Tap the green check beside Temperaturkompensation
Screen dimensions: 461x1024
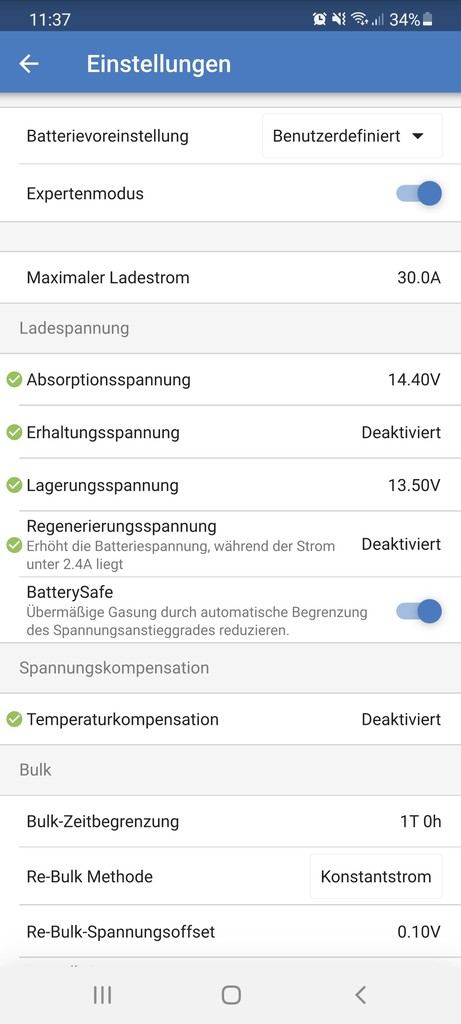[14, 720]
